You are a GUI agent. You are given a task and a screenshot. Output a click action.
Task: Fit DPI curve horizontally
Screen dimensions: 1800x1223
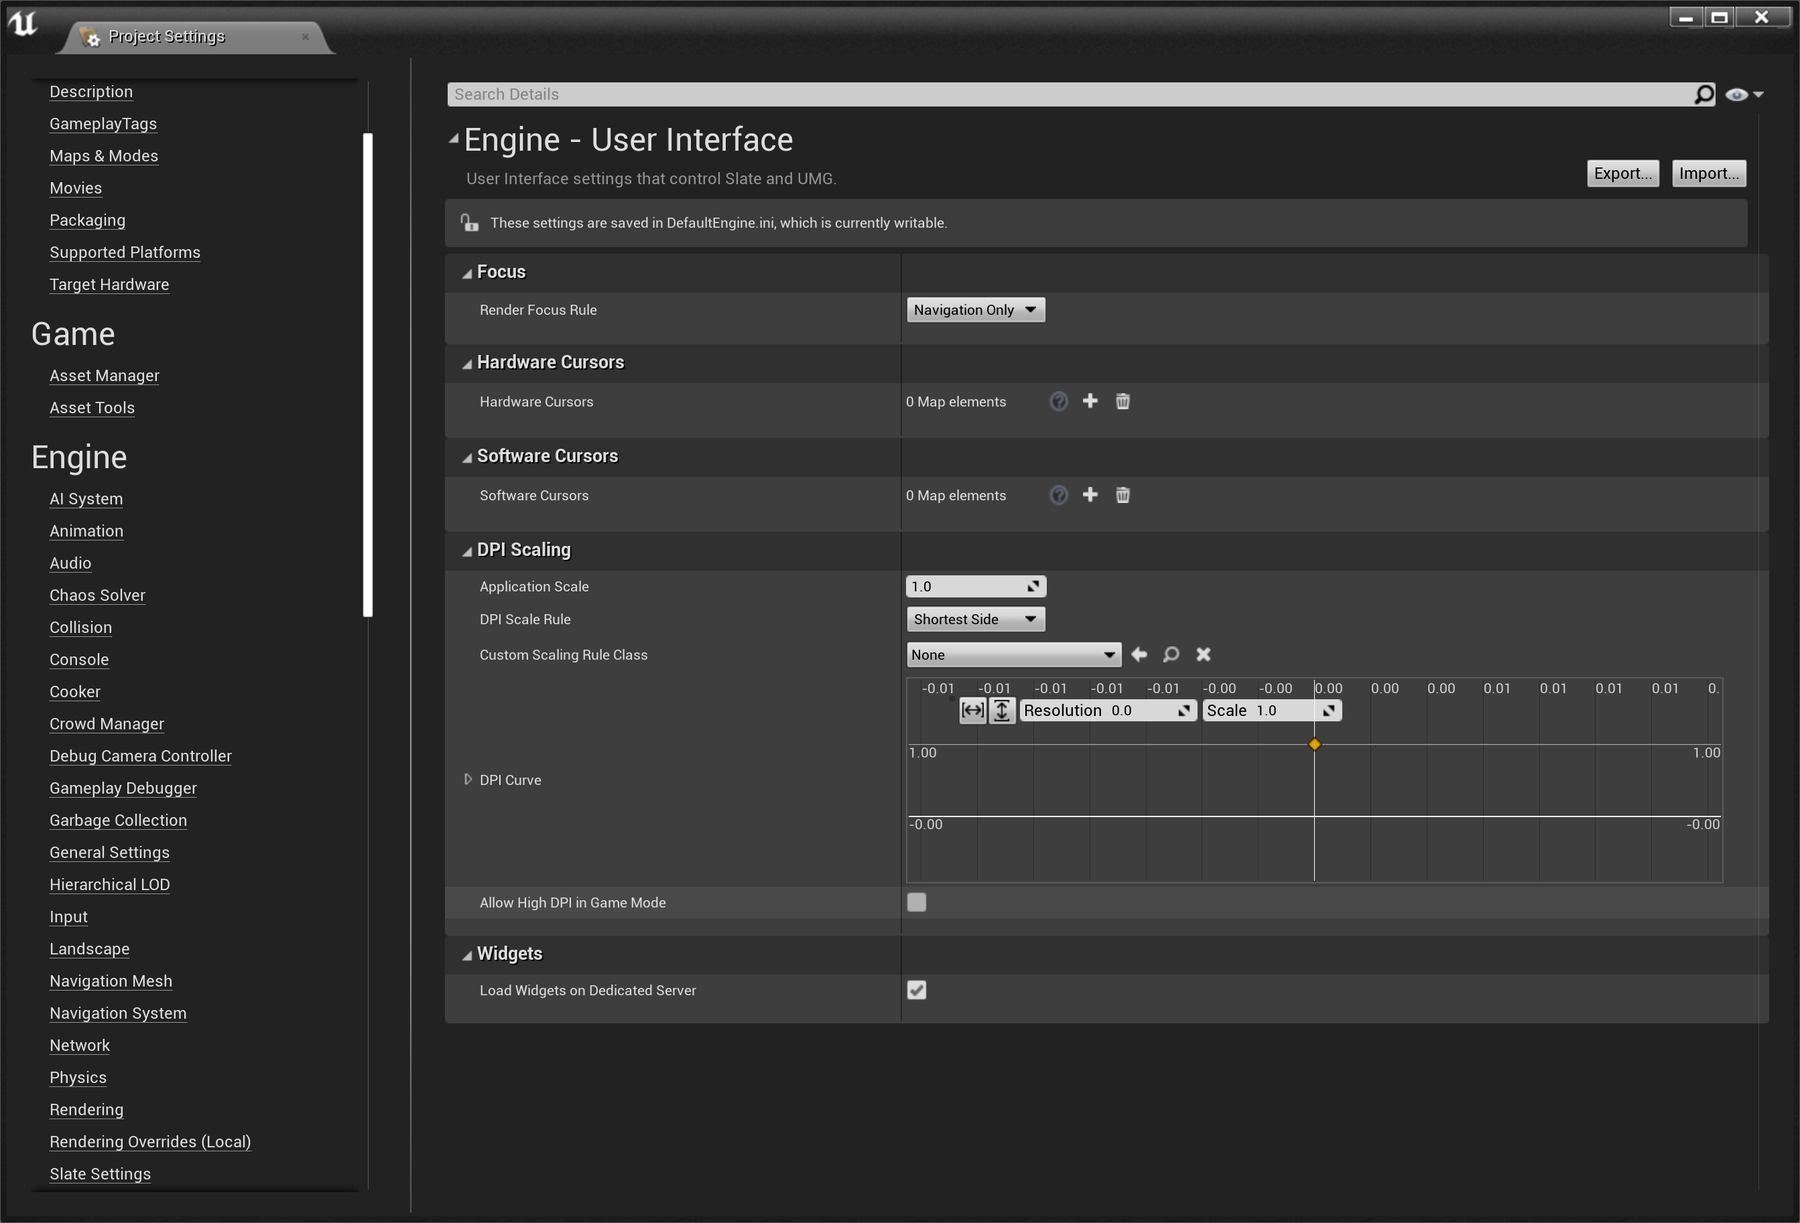click(x=972, y=711)
